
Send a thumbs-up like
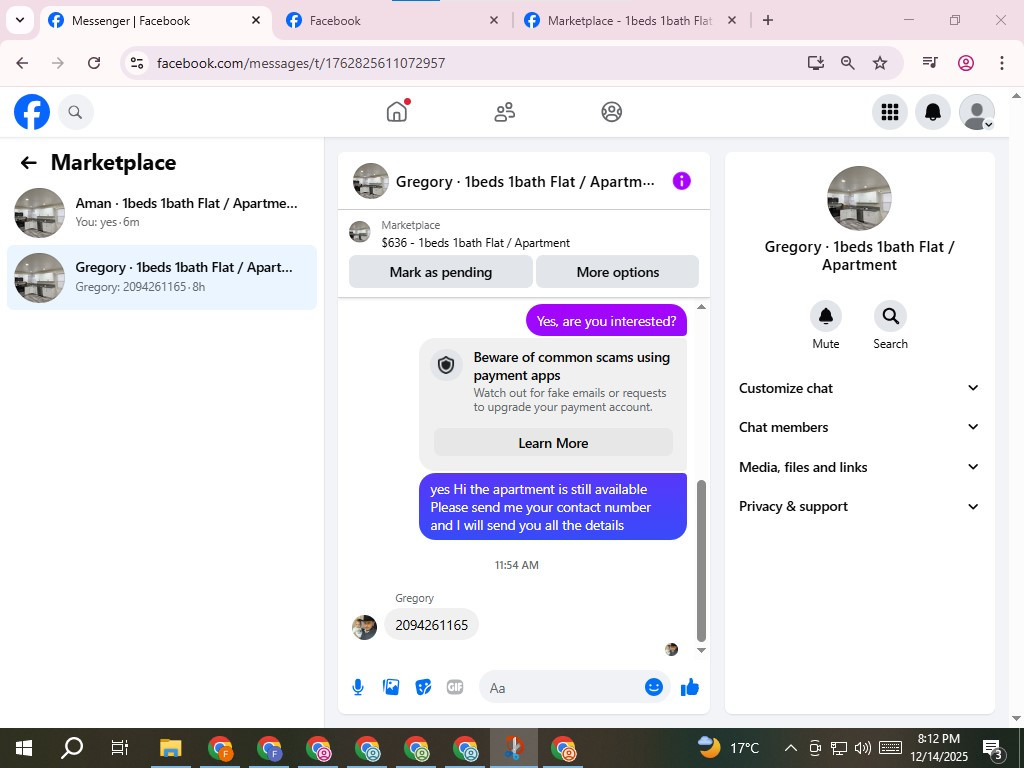click(x=690, y=687)
